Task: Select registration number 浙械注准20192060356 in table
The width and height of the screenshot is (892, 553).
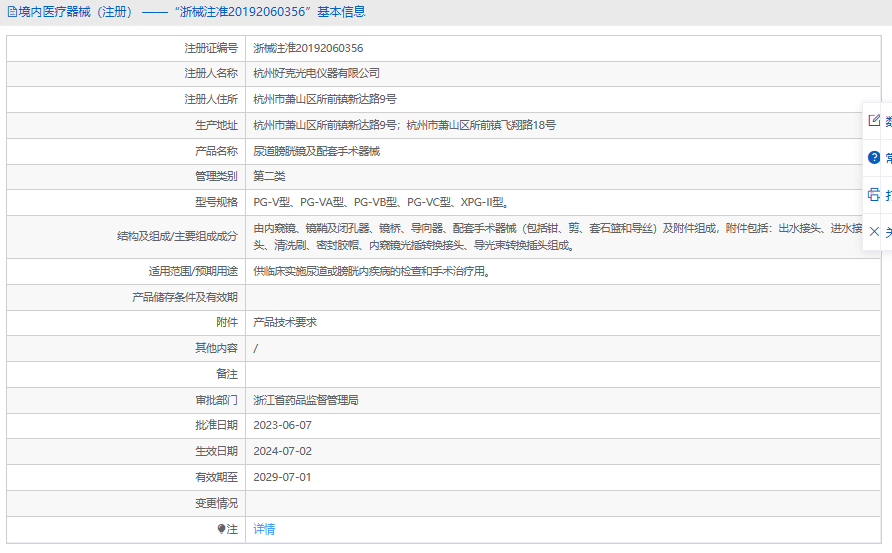Action: (308, 48)
